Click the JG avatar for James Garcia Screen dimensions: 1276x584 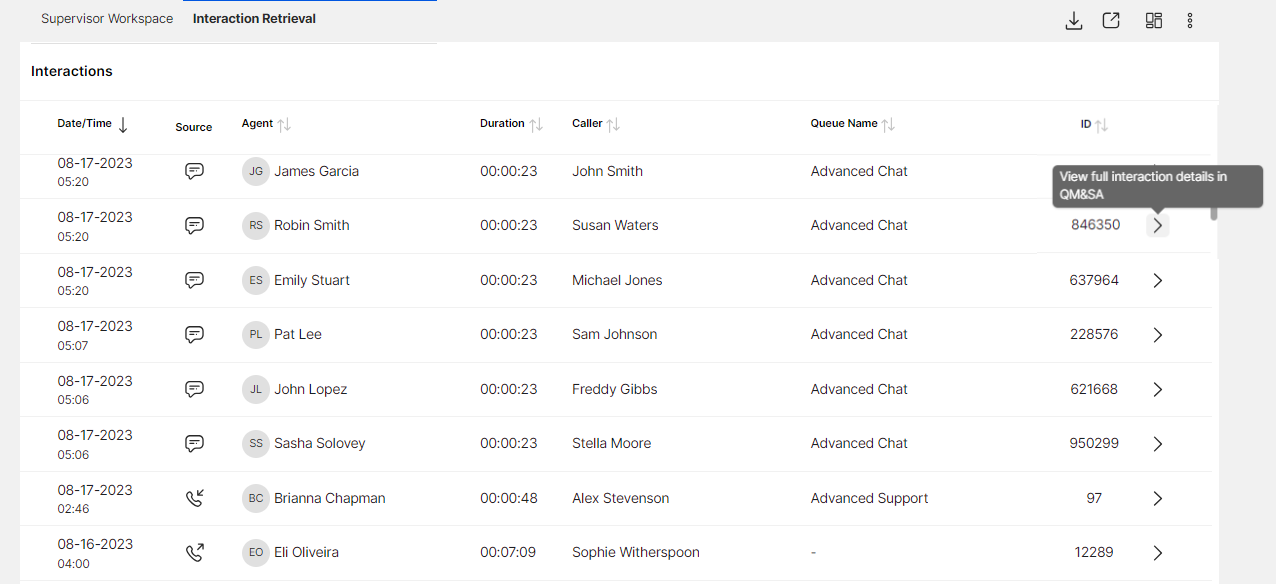point(256,171)
